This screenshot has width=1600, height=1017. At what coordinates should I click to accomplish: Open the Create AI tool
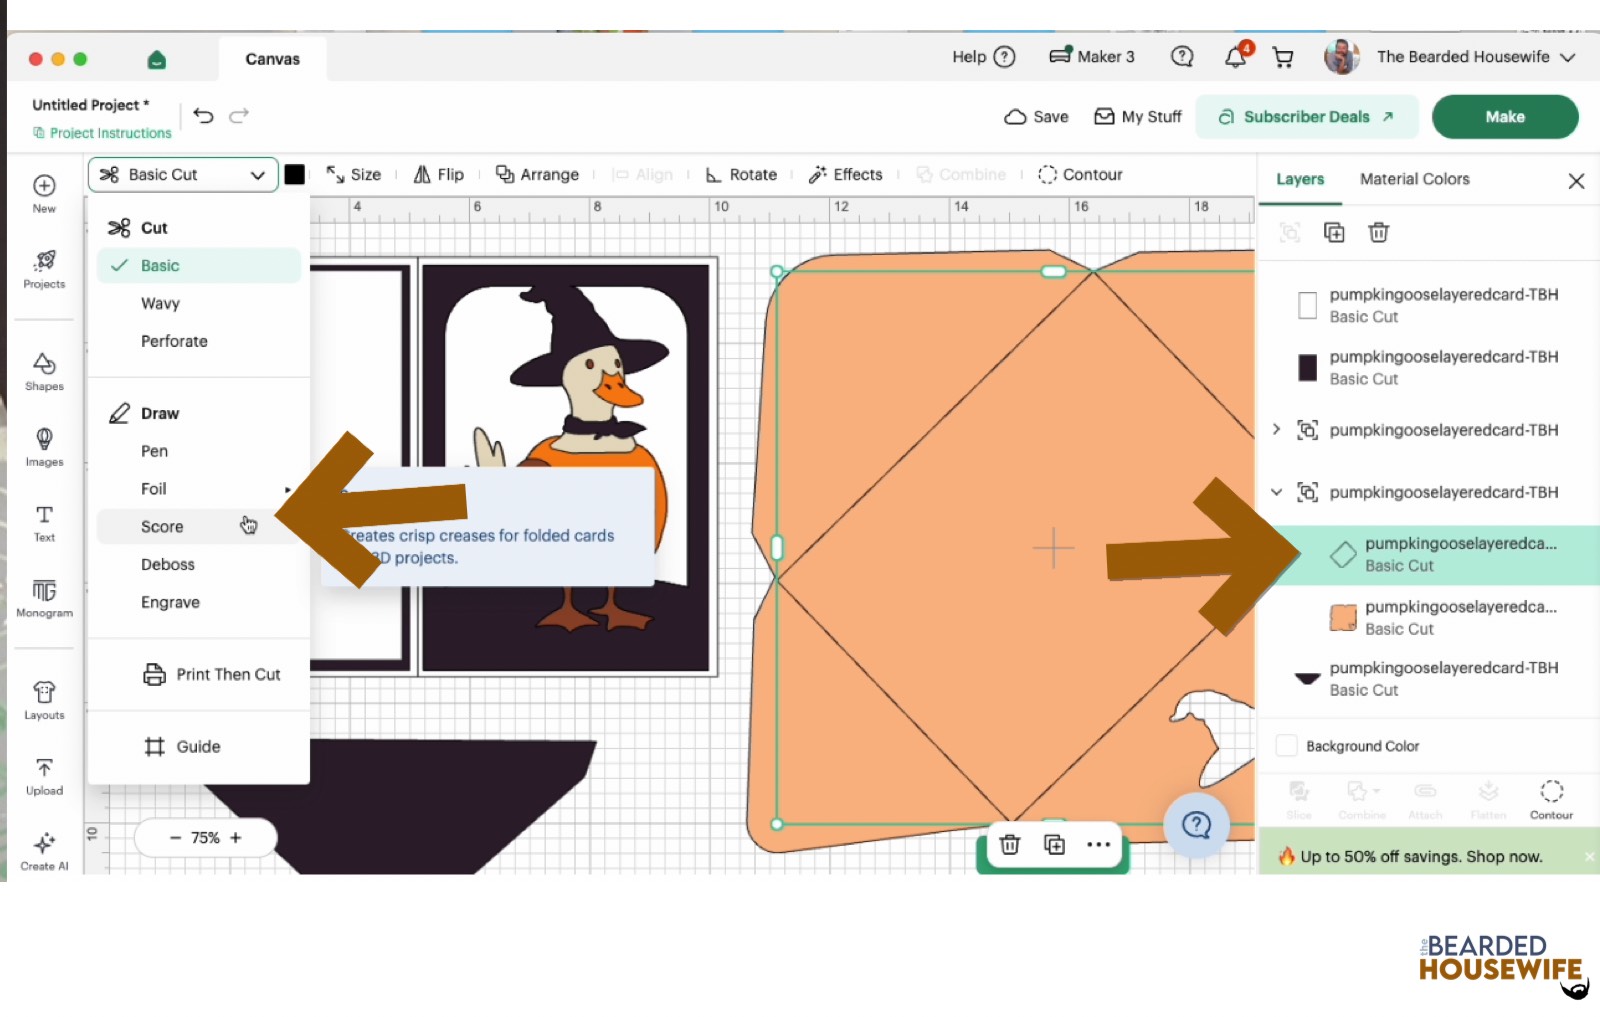44,851
